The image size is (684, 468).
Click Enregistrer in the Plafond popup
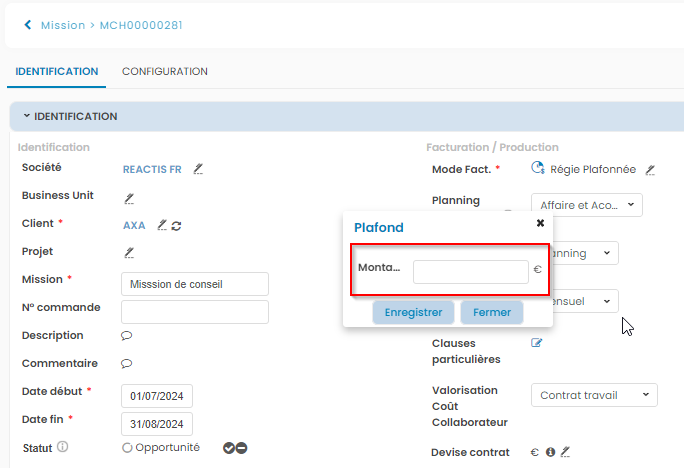[x=413, y=312]
